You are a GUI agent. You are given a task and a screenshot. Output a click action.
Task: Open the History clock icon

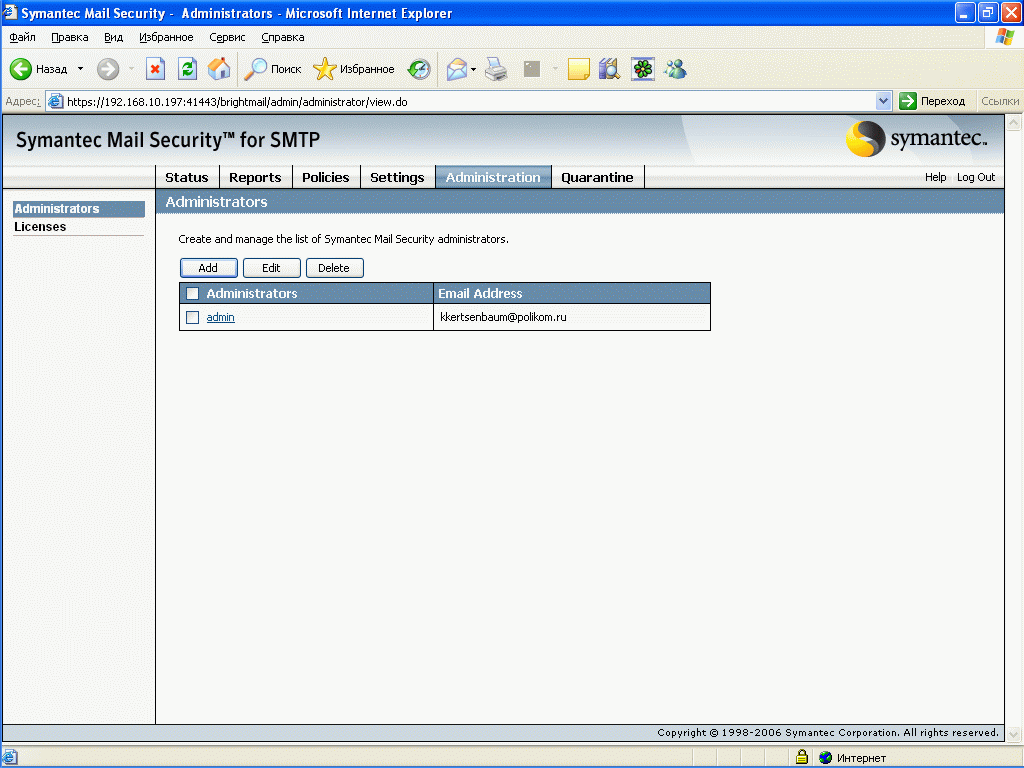419,69
